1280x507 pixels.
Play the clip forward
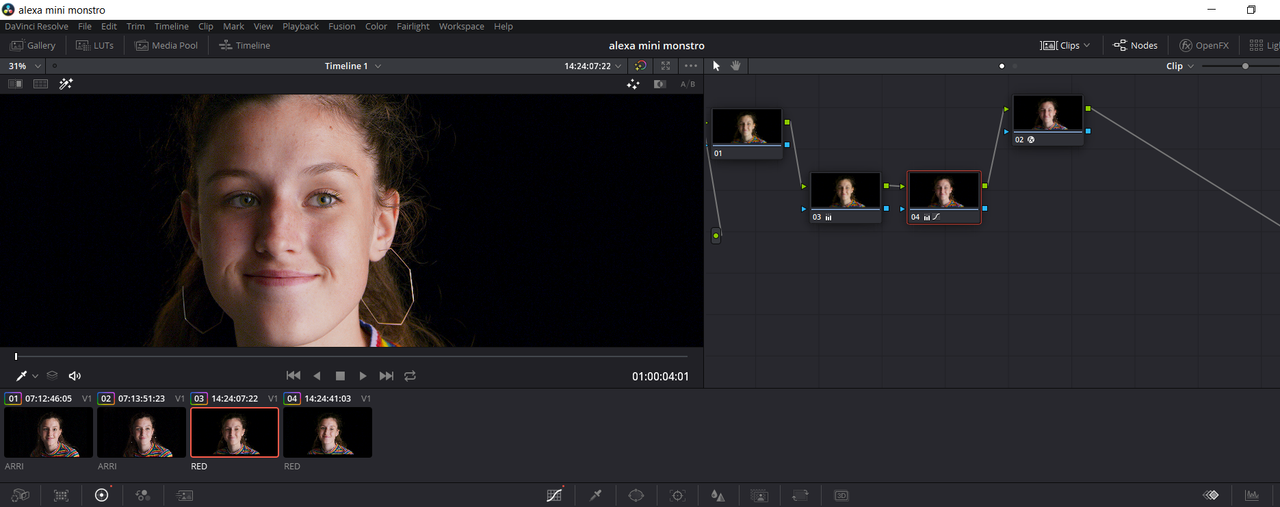pyautogui.click(x=363, y=376)
